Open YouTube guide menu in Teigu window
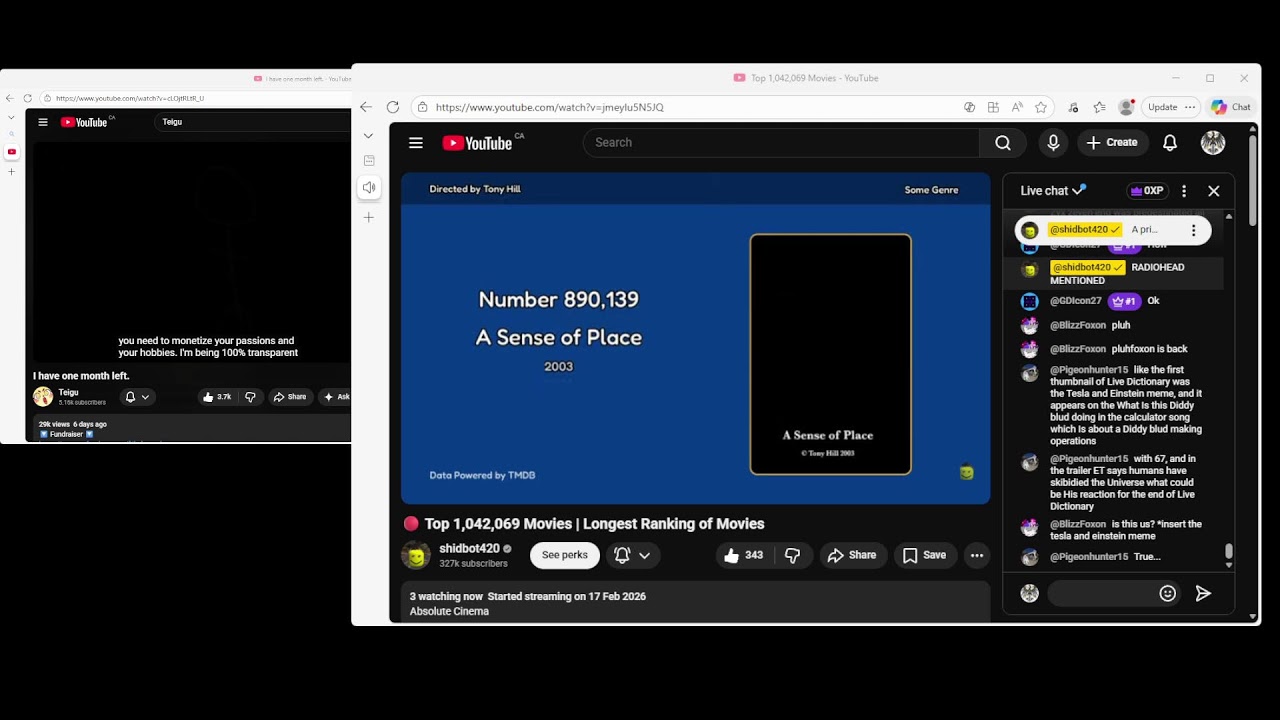This screenshot has height=720, width=1280. [x=43, y=122]
